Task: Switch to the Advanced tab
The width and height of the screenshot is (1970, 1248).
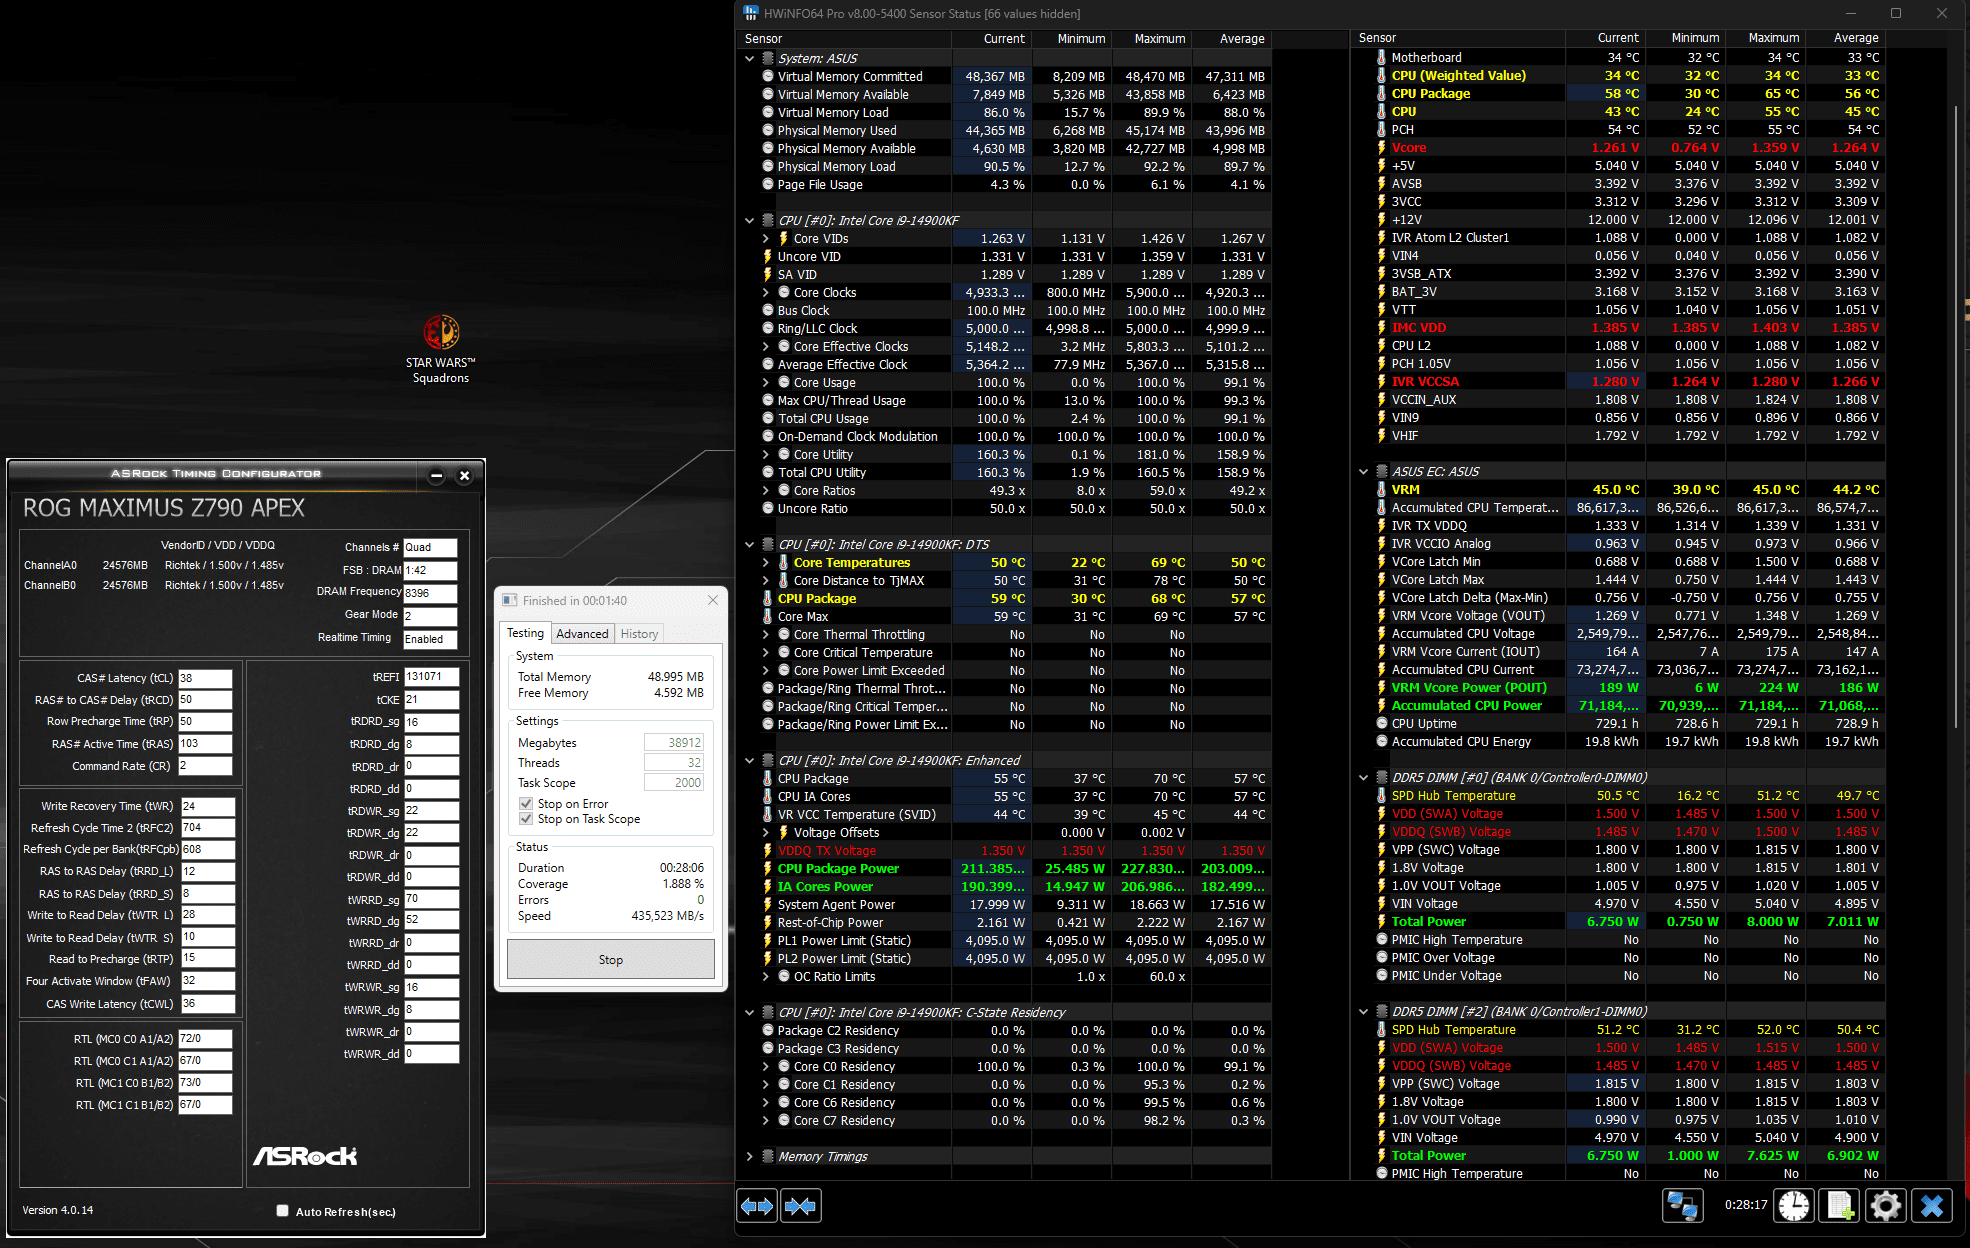Action: [582, 634]
